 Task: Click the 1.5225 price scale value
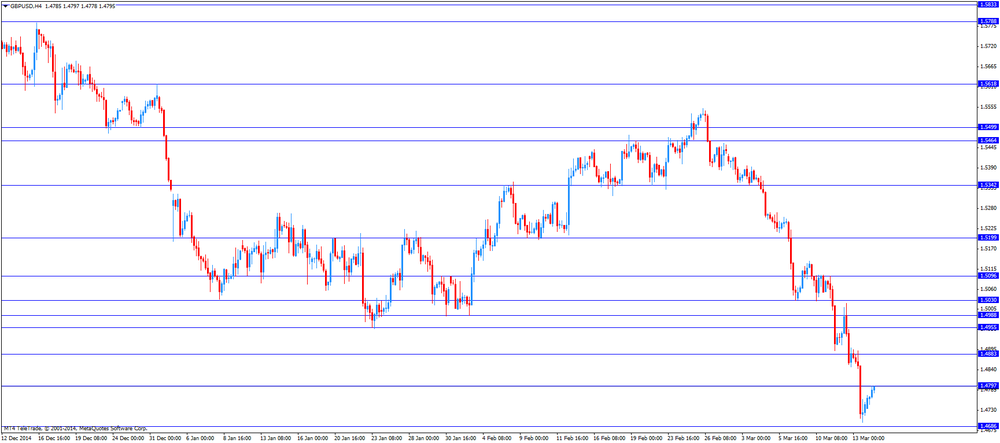tap(990, 228)
